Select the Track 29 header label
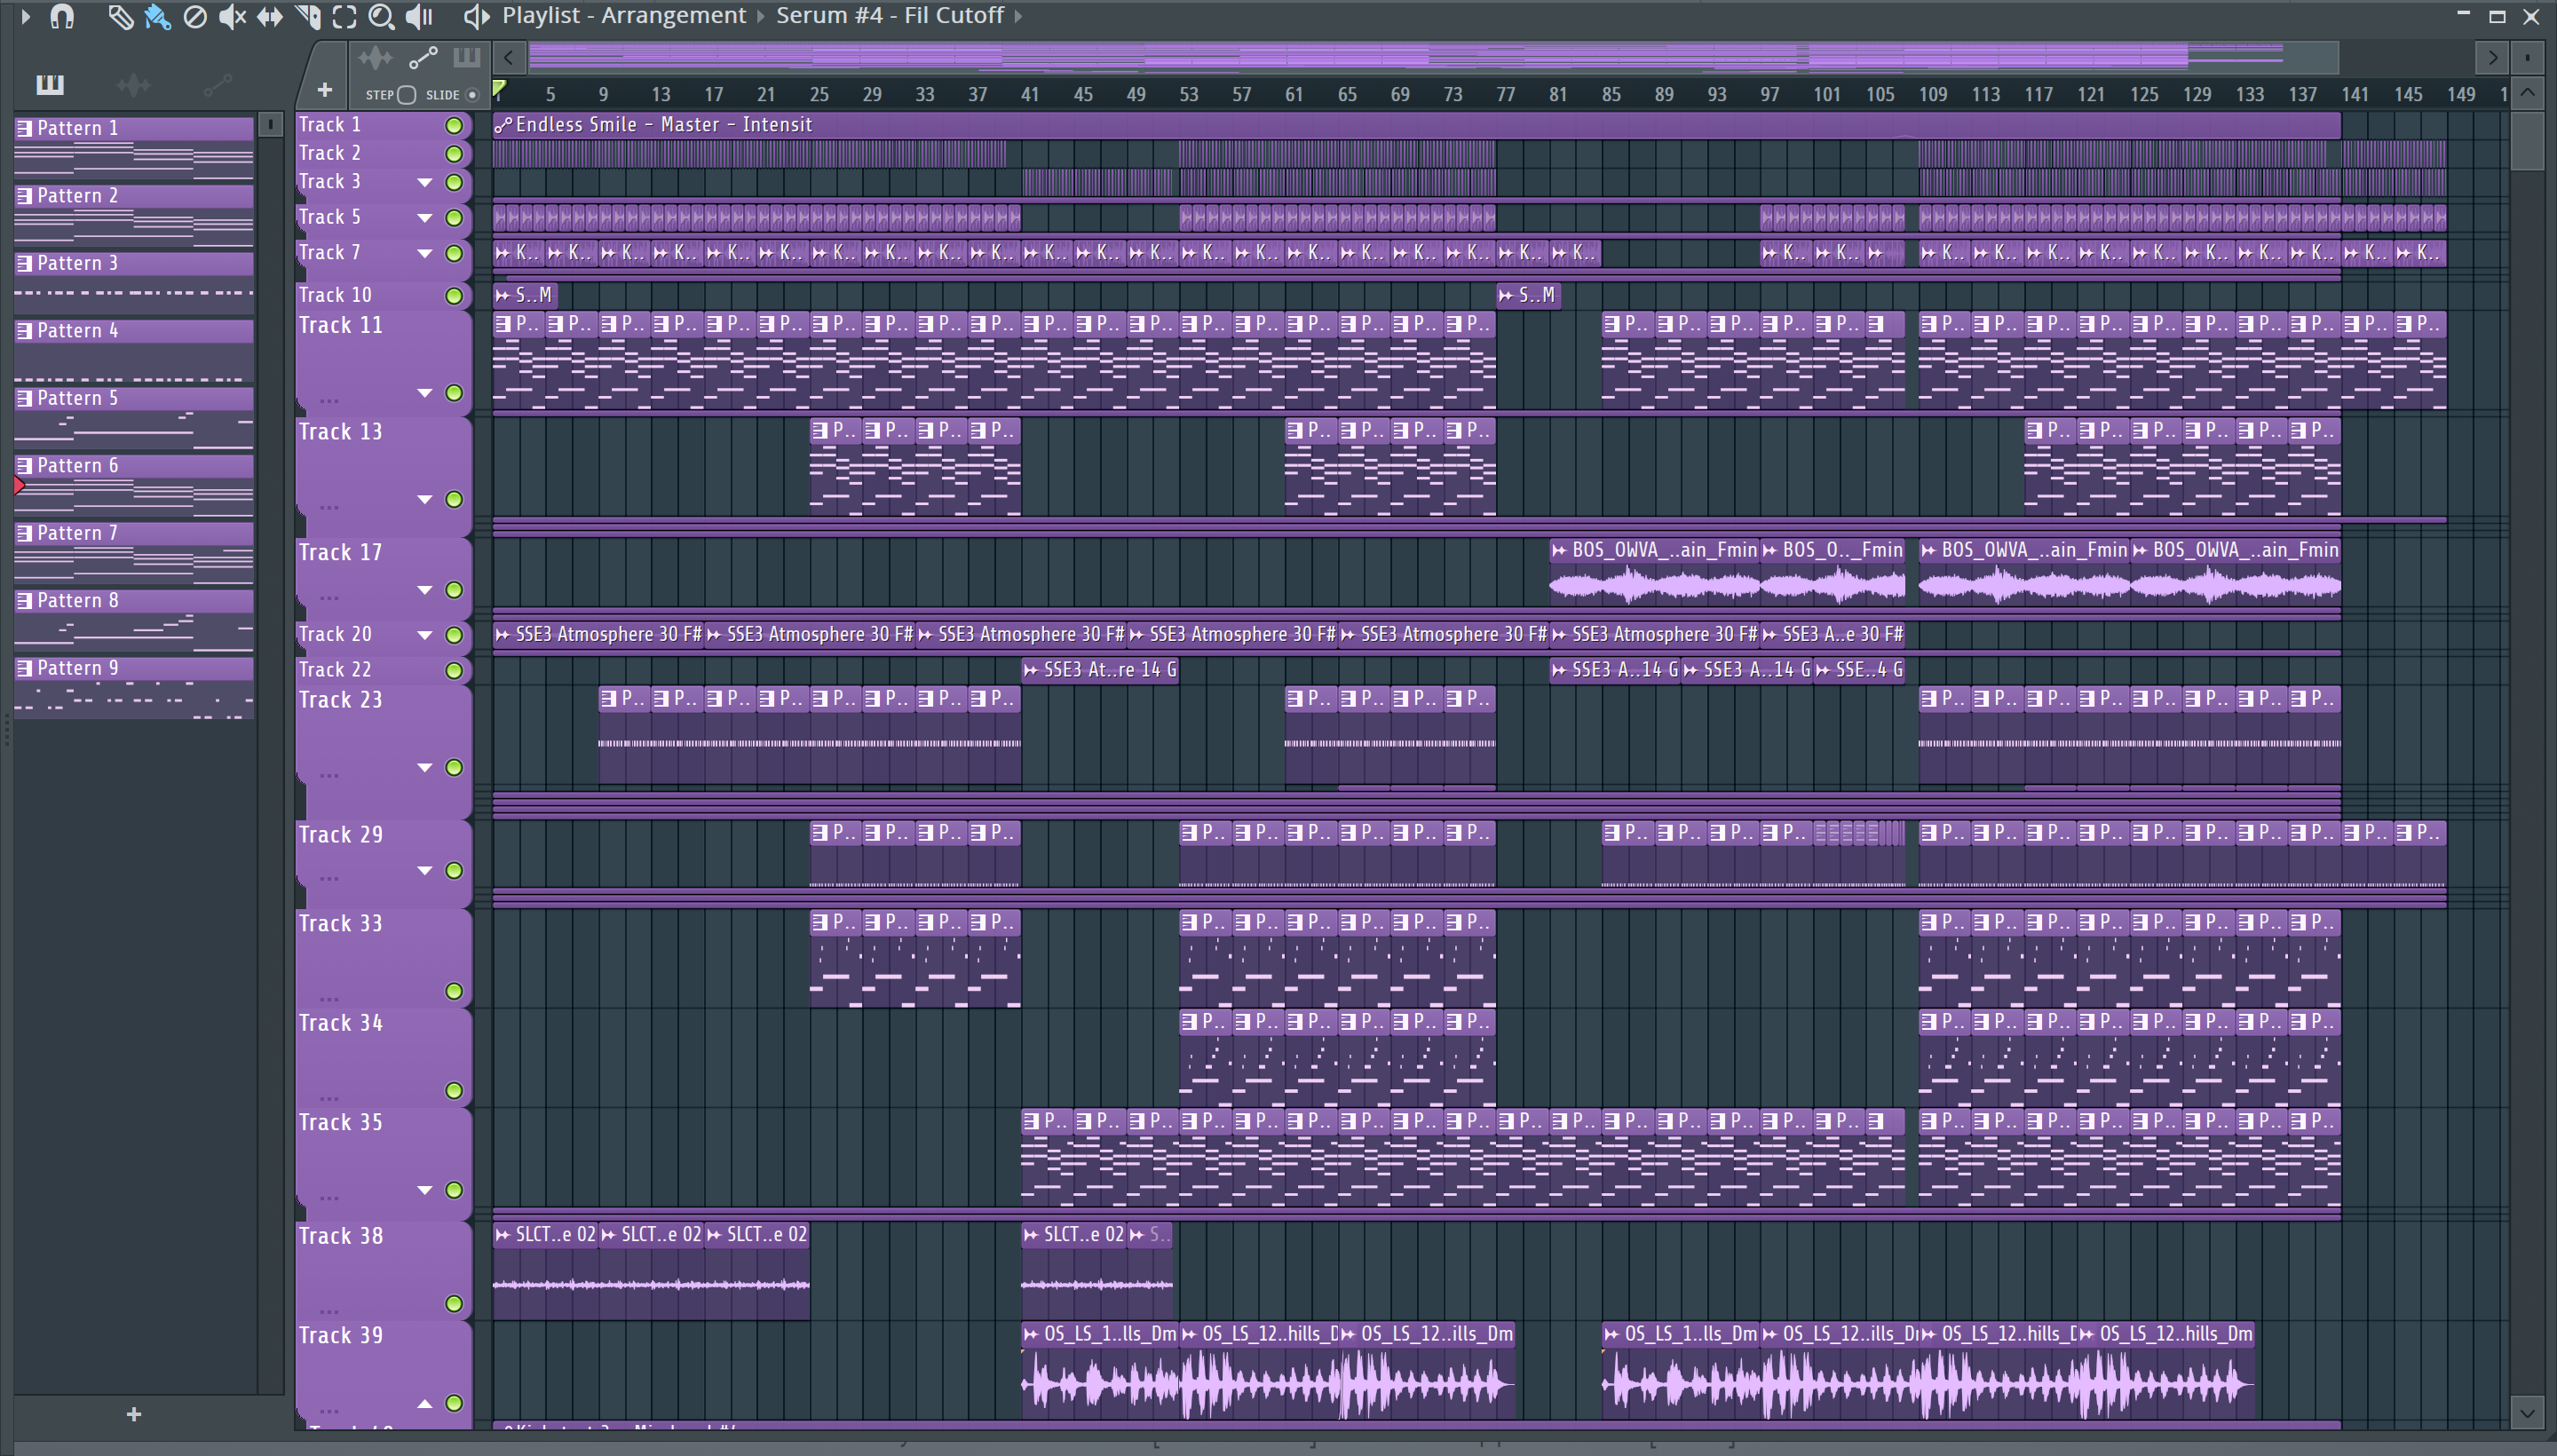 pos(340,835)
